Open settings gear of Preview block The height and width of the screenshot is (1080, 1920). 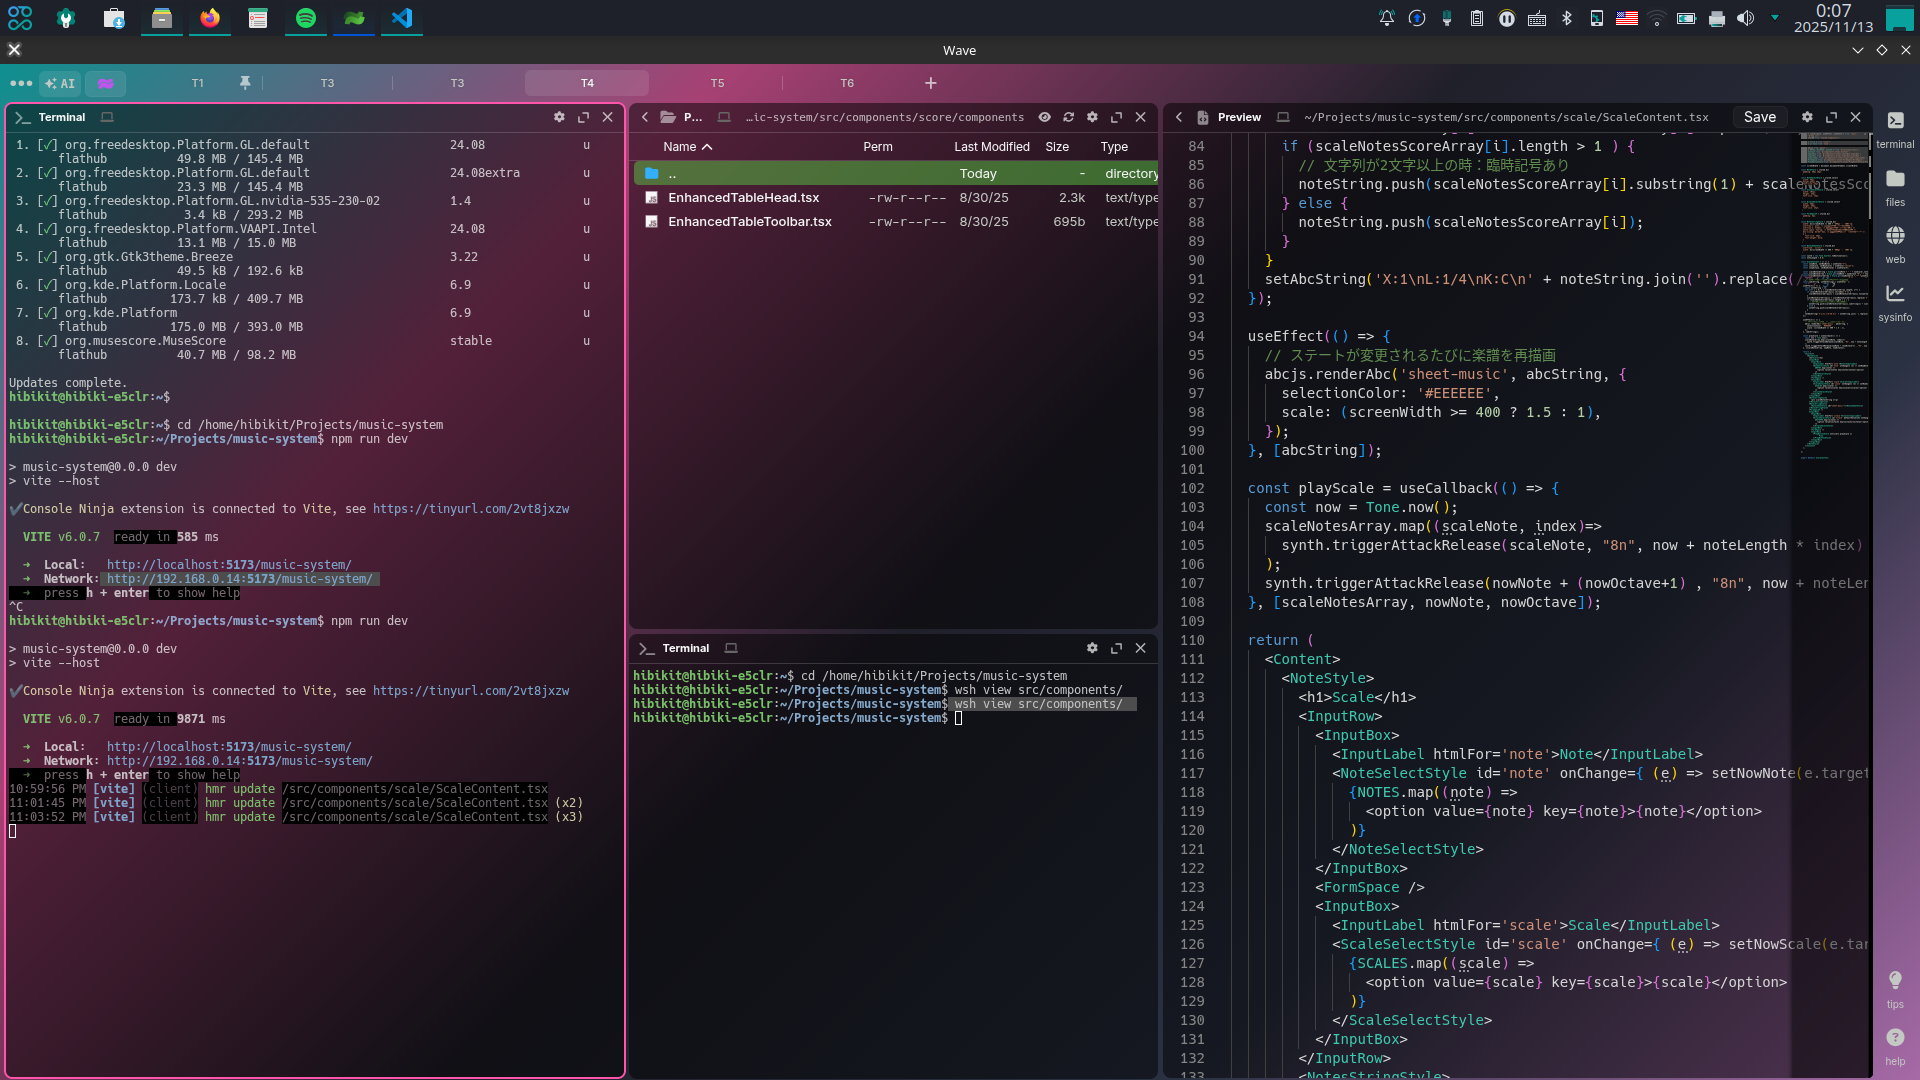point(1807,117)
